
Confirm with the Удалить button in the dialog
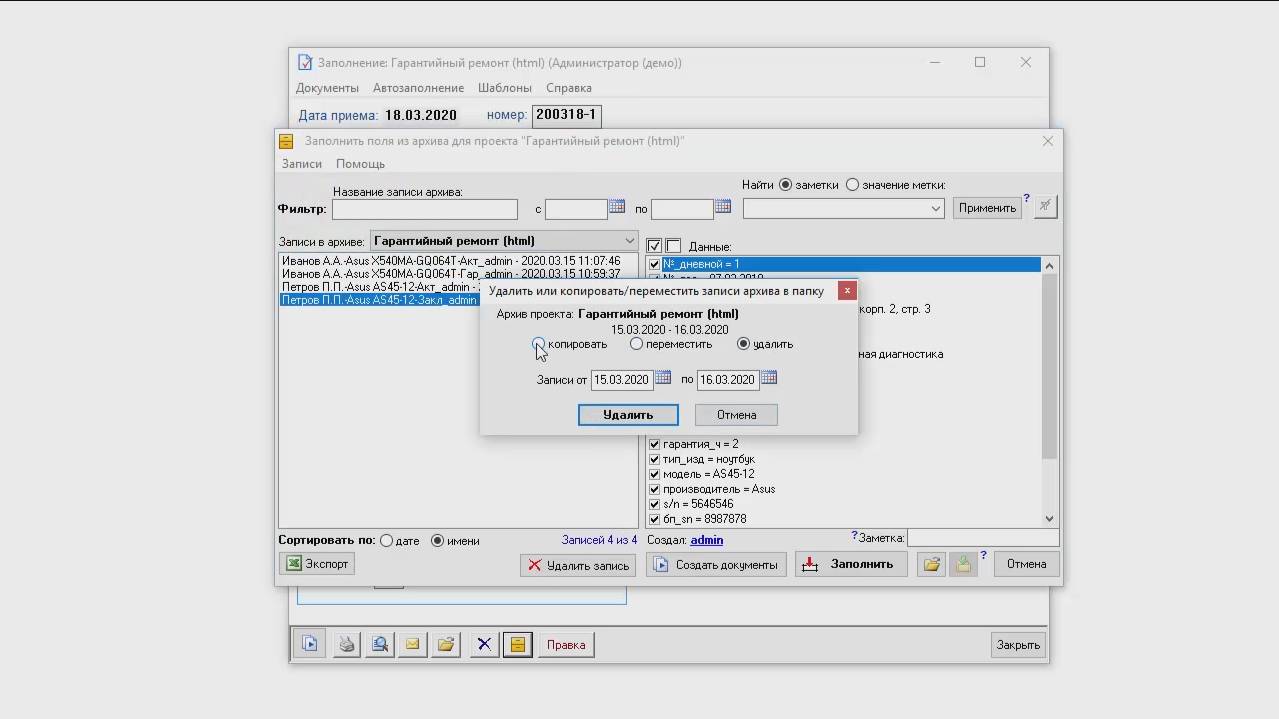(x=628, y=414)
